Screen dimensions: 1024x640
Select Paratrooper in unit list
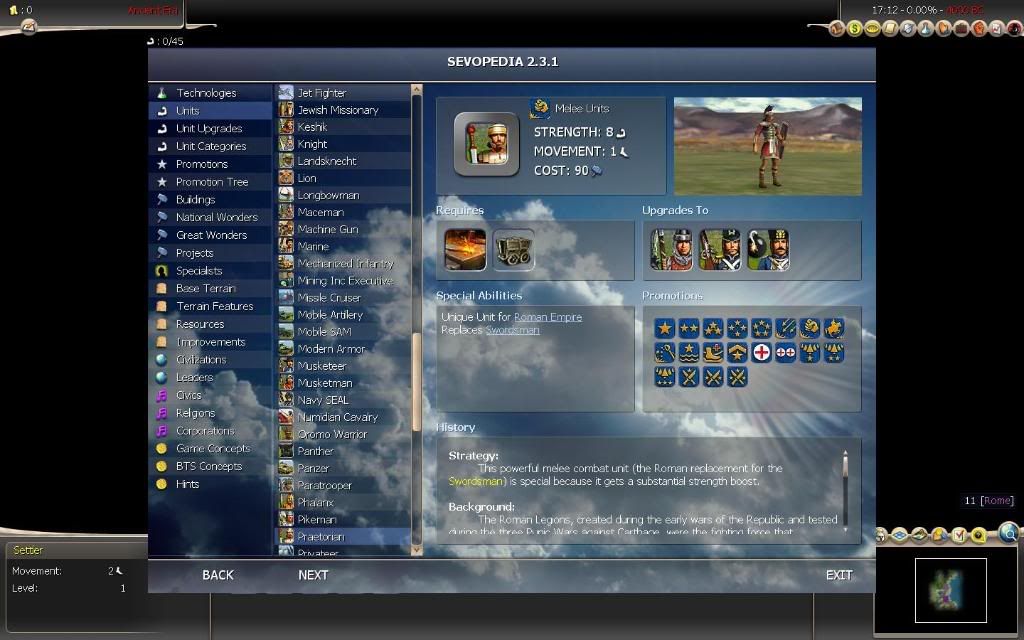coord(344,485)
